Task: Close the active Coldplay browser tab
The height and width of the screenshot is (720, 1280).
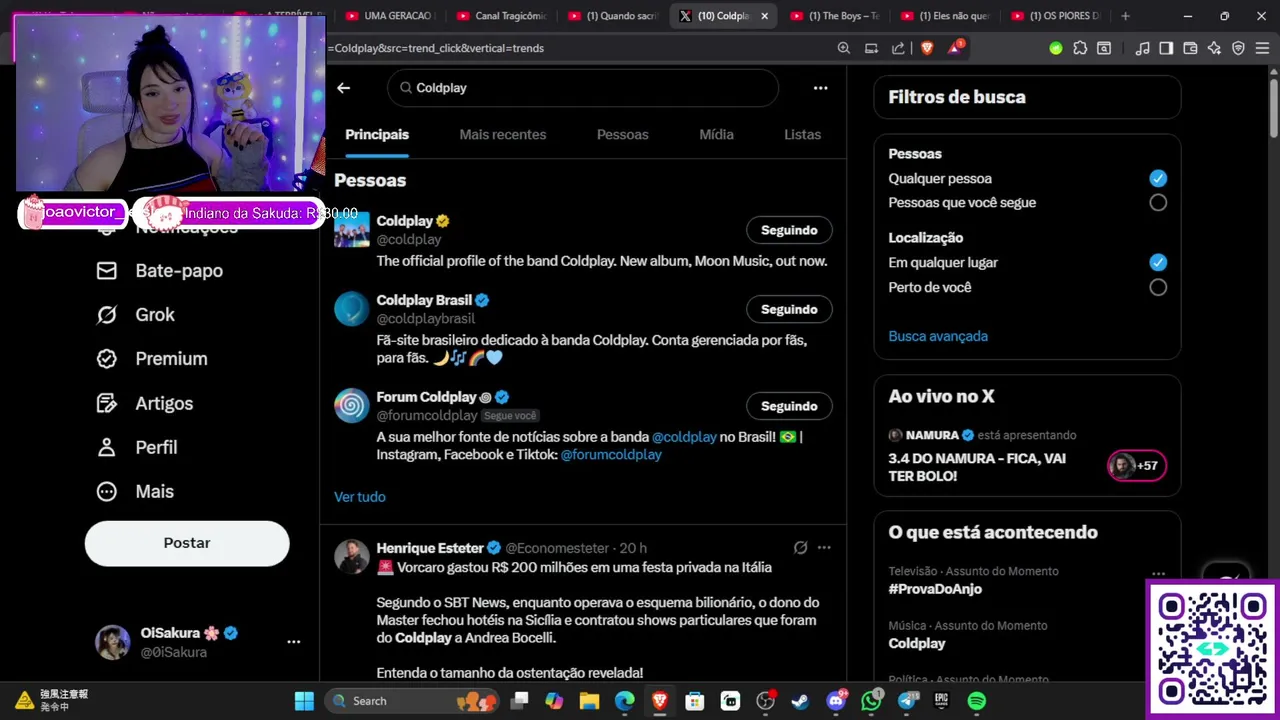Action: [x=764, y=16]
